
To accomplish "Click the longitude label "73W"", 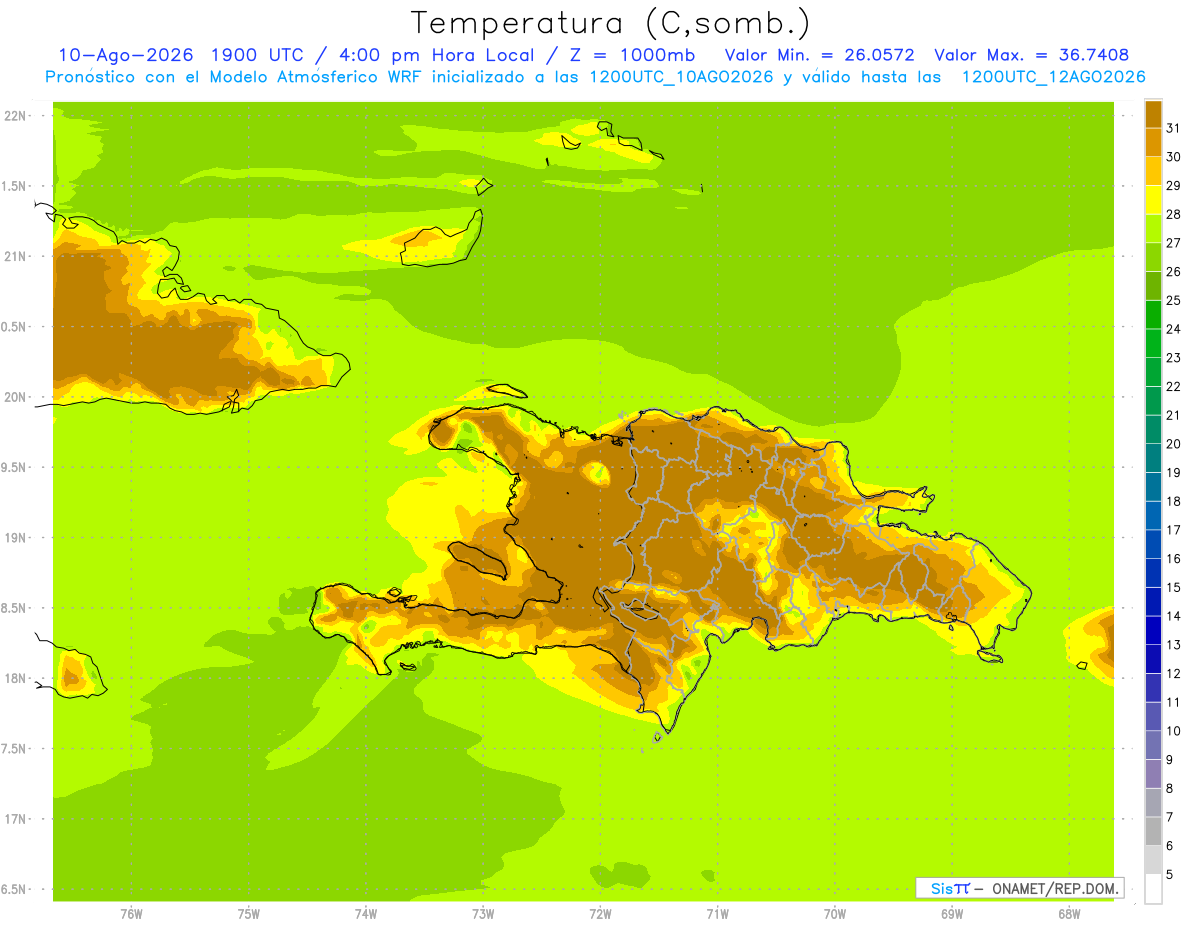I will (482, 914).
